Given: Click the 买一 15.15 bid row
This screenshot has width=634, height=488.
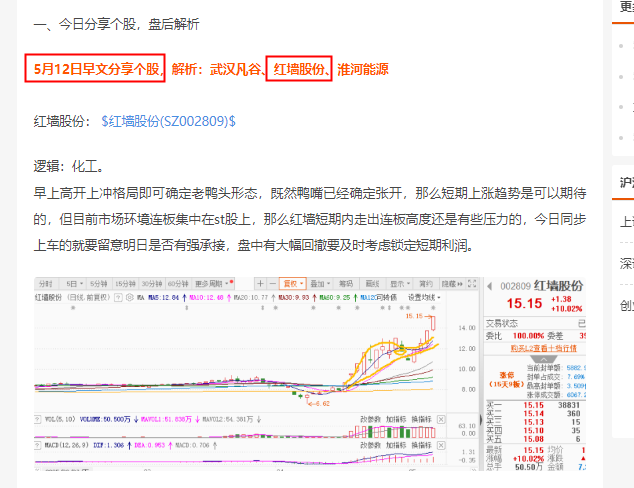Looking at the screenshot, I should tap(534, 405).
